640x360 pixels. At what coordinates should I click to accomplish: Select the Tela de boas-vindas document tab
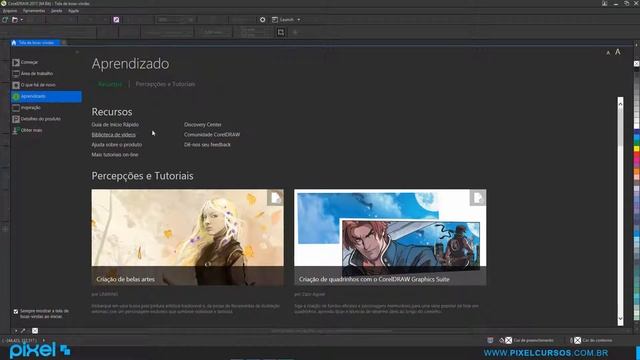(36, 42)
